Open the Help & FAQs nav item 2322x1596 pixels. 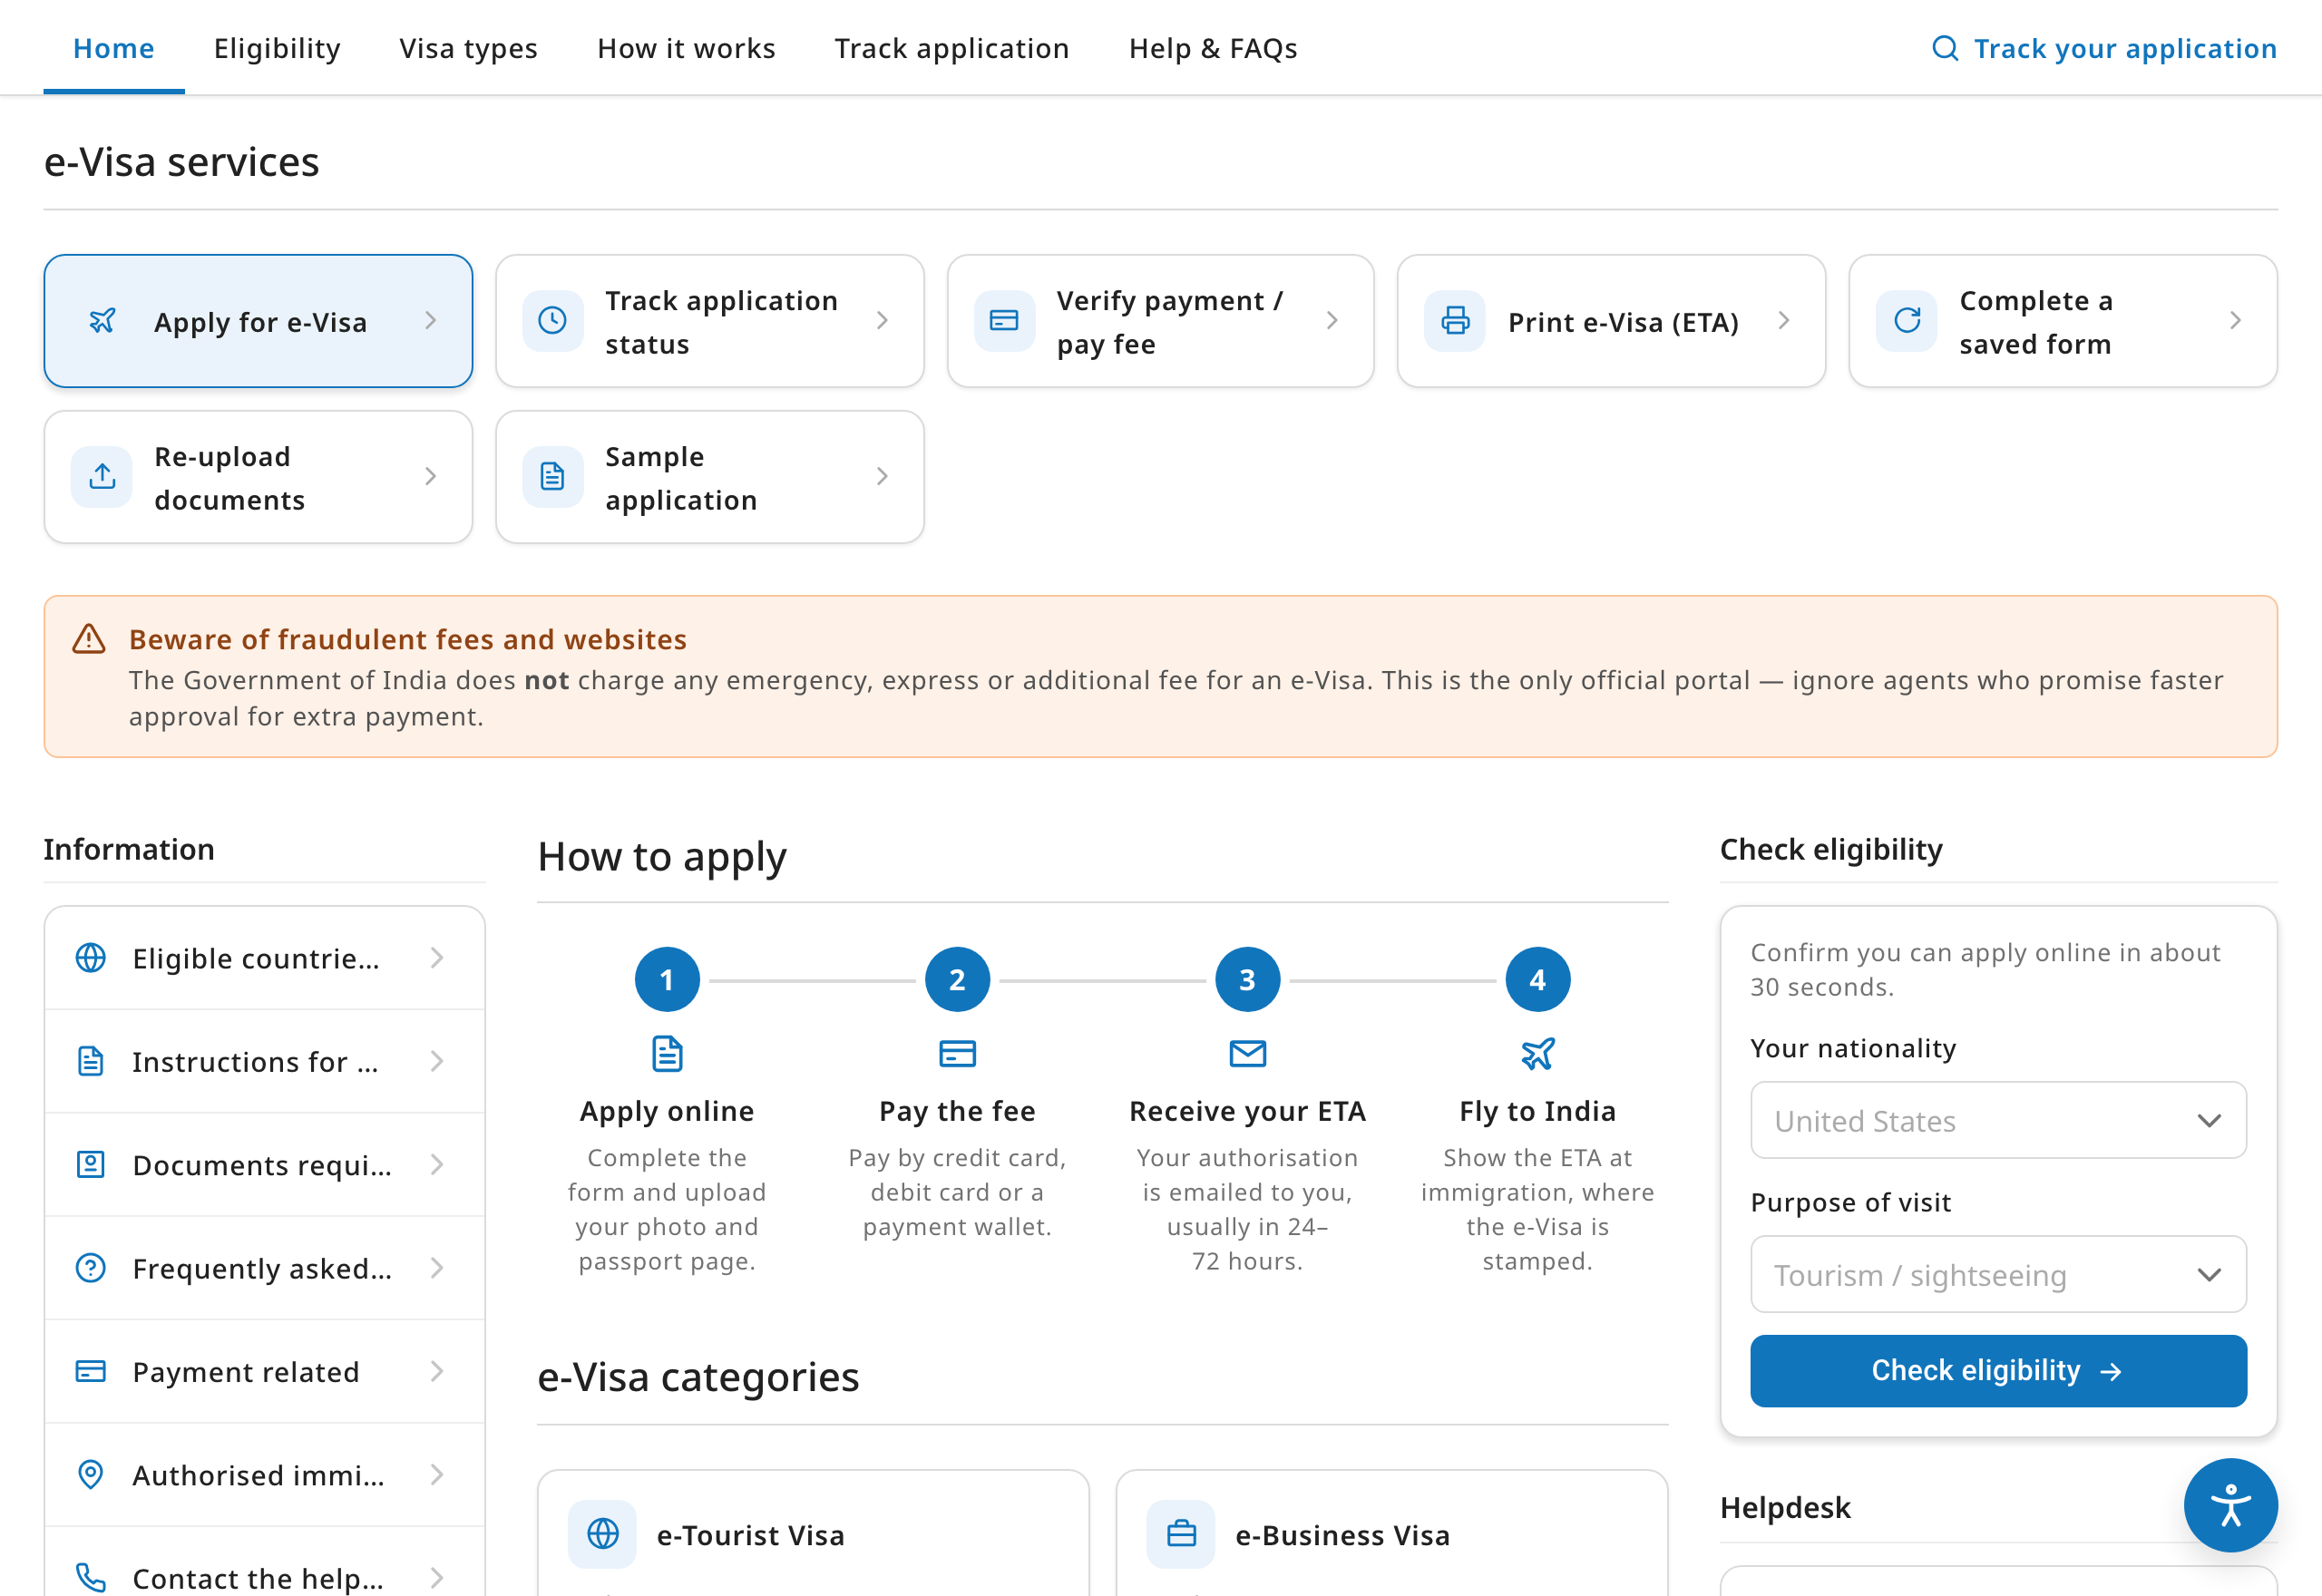tap(1213, 48)
